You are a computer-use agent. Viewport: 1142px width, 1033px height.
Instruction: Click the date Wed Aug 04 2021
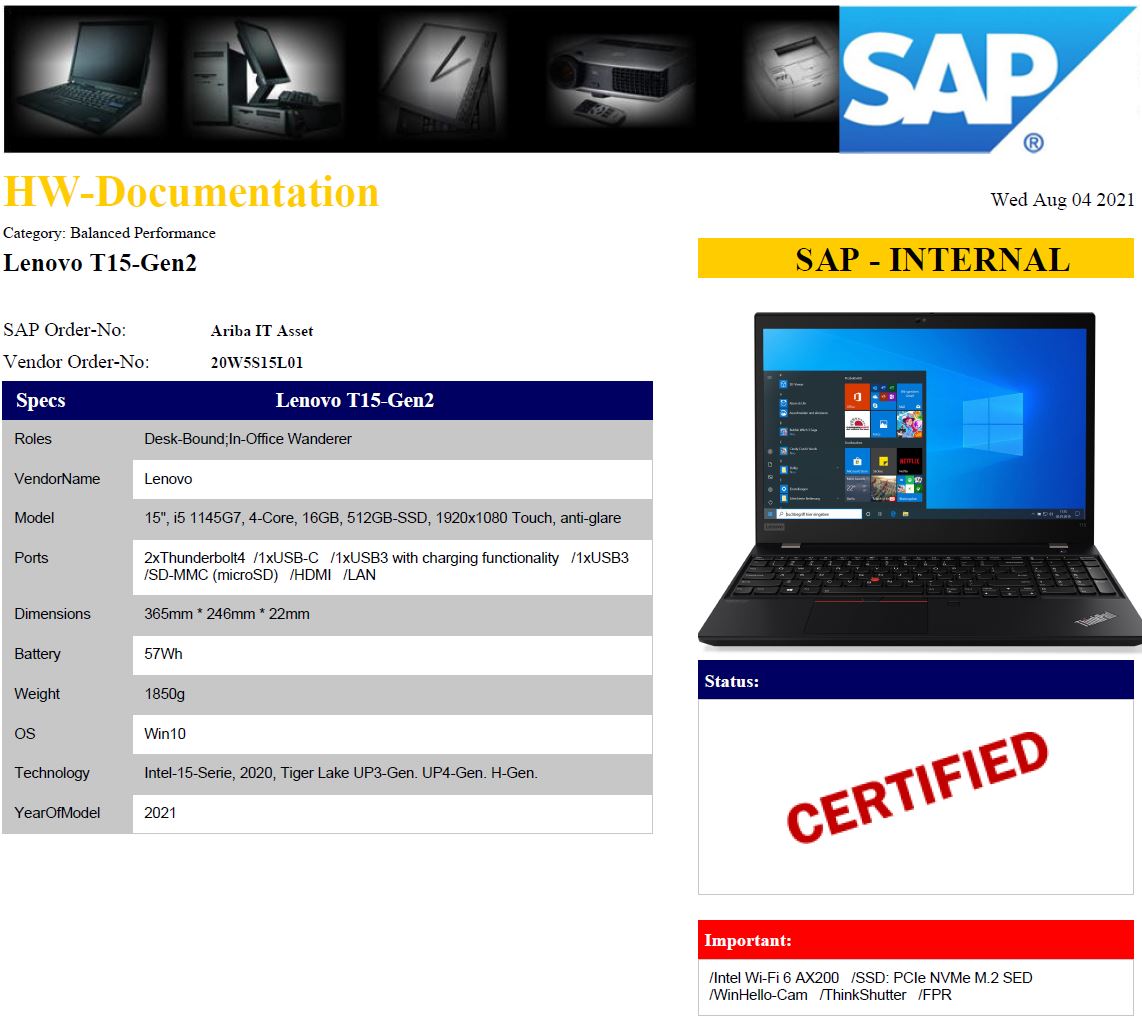tap(1062, 200)
